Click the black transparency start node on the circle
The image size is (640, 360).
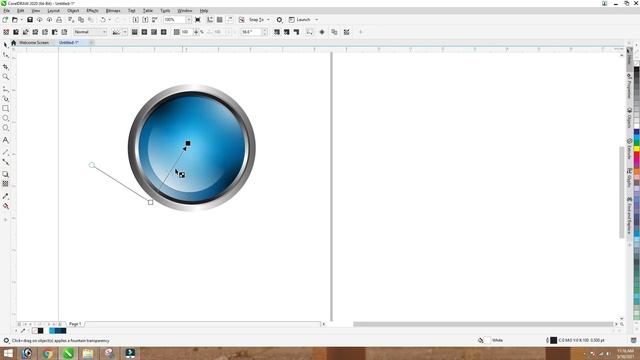[x=188, y=143]
